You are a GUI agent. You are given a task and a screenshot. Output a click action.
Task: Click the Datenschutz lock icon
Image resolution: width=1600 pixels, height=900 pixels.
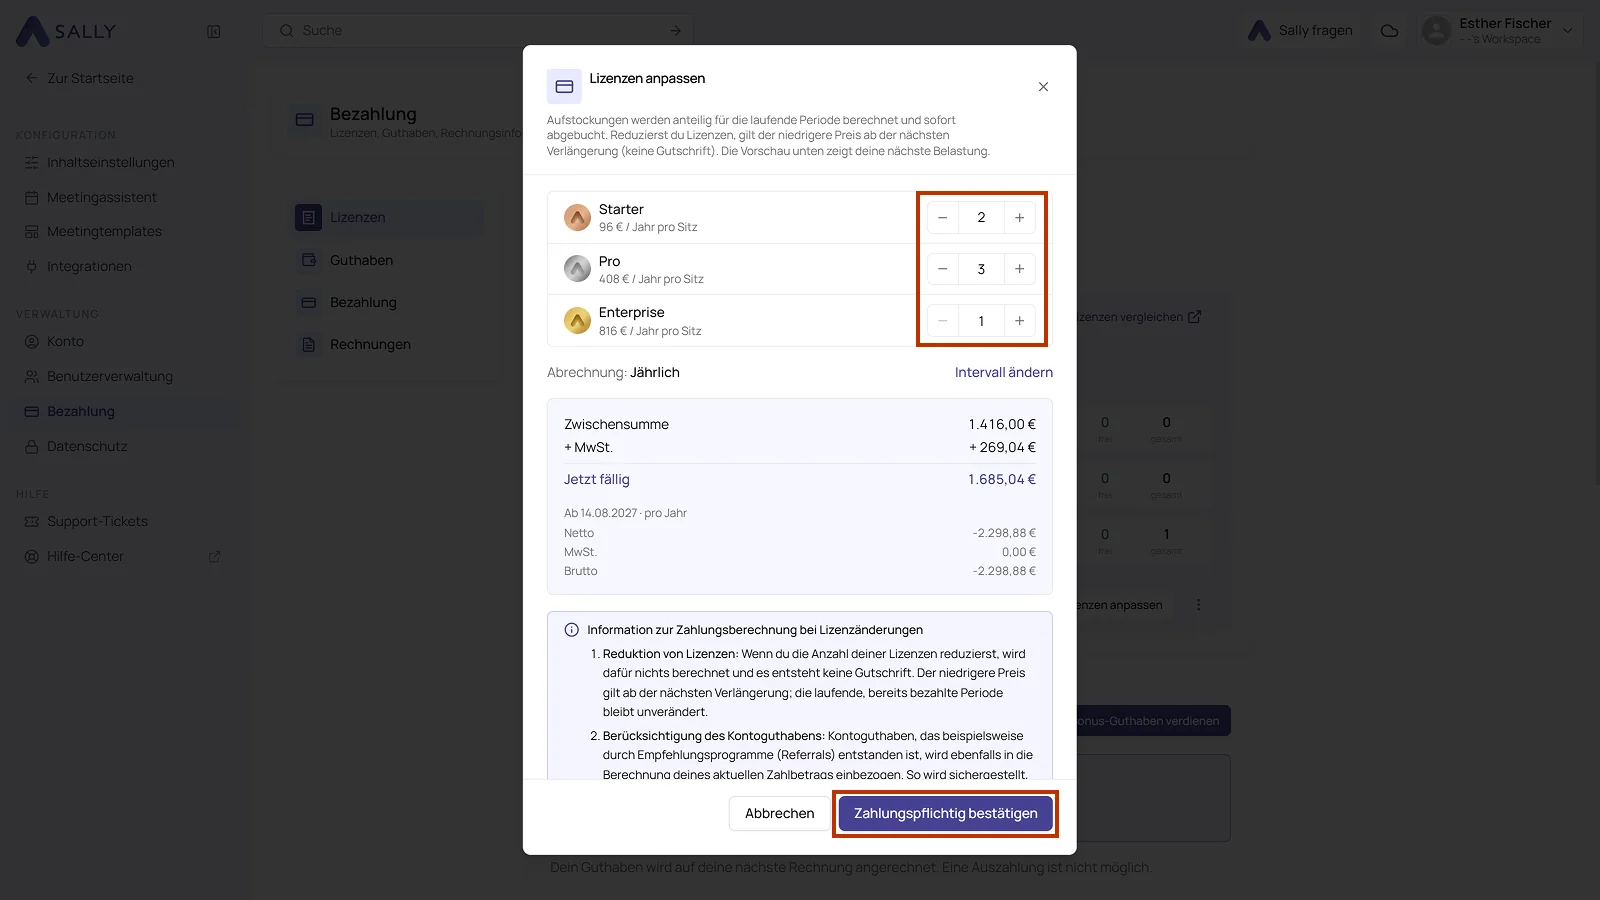(x=31, y=446)
